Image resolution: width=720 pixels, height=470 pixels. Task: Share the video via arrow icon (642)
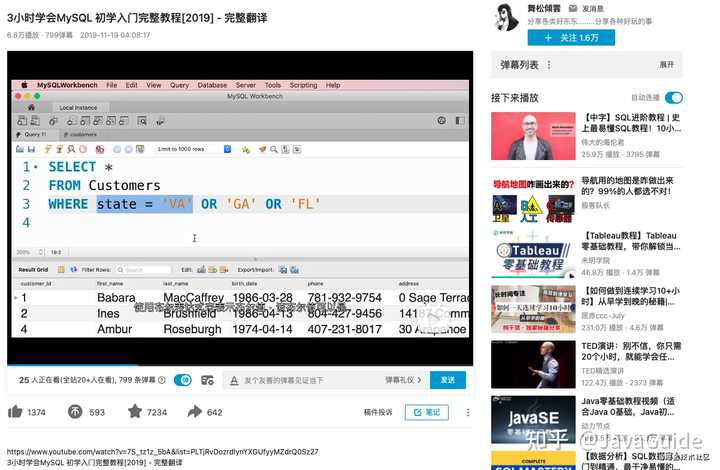195,412
